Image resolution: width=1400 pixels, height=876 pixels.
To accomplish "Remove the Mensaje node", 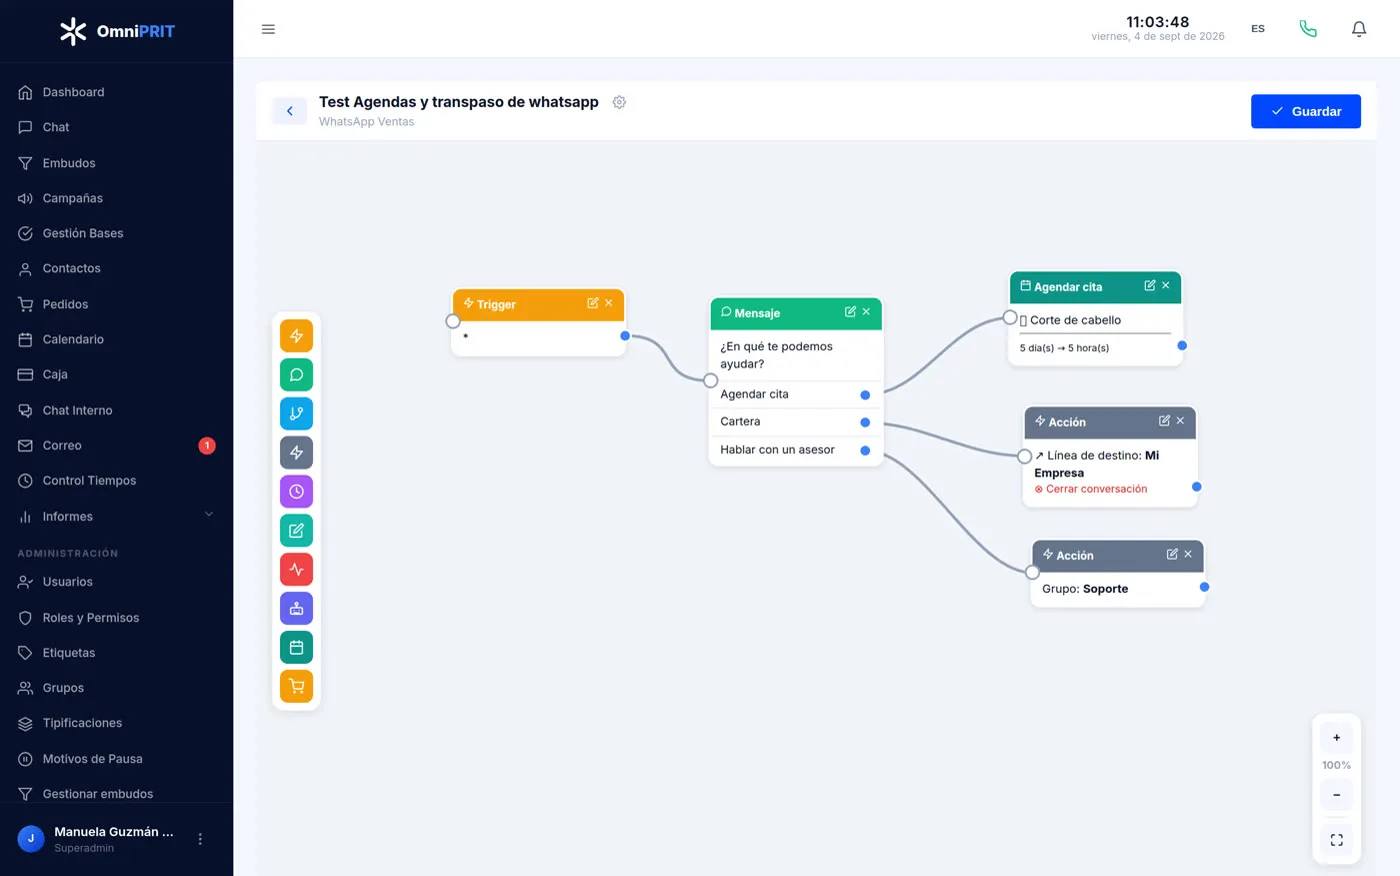I will coord(866,312).
